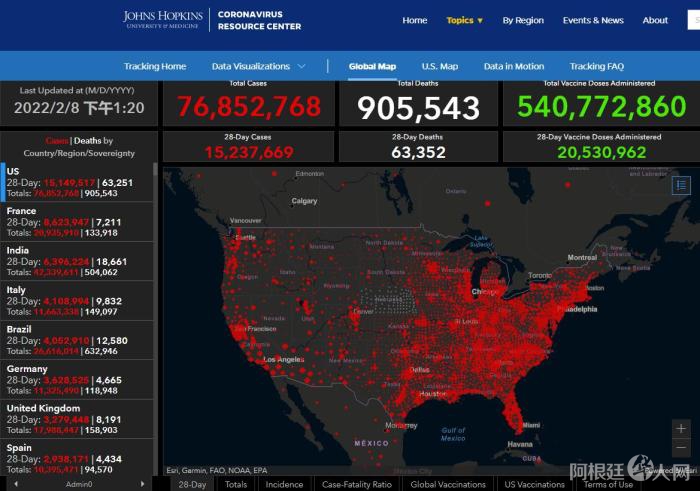This screenshot has width=700, height=491.
Task: Open Data in Motion page
Action: [x=514, y=66]
